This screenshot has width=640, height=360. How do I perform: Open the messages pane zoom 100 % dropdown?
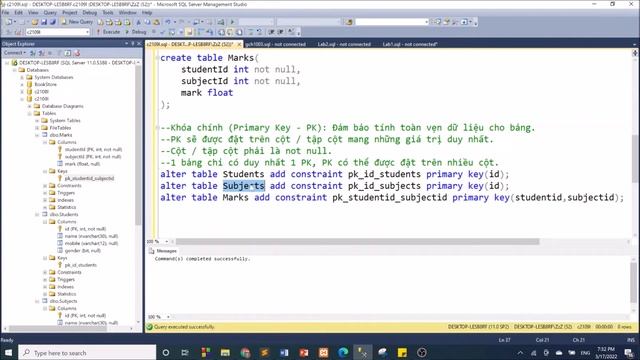coord(168,317)
